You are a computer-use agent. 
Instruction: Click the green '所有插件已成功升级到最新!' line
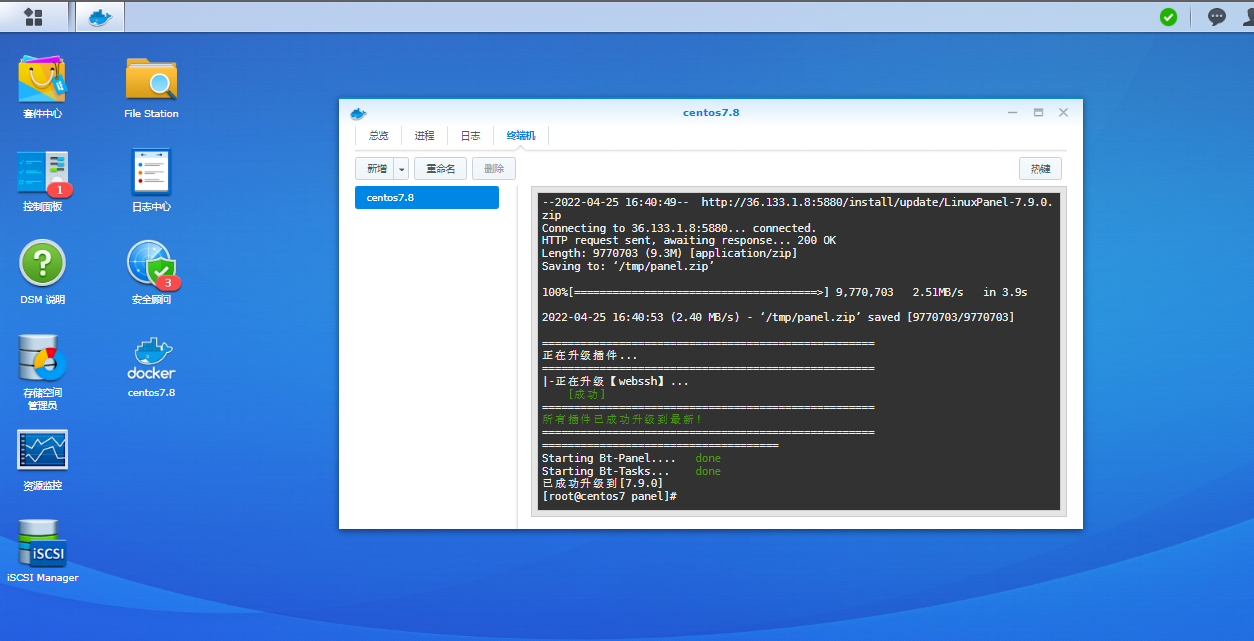pos(622,419)
